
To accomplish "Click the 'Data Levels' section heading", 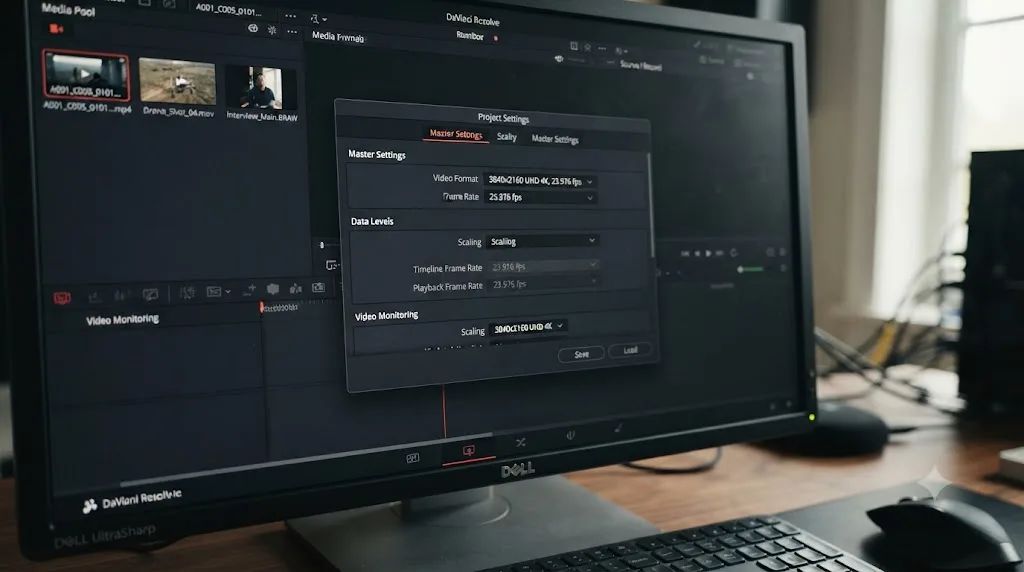I will click(372, 221).
